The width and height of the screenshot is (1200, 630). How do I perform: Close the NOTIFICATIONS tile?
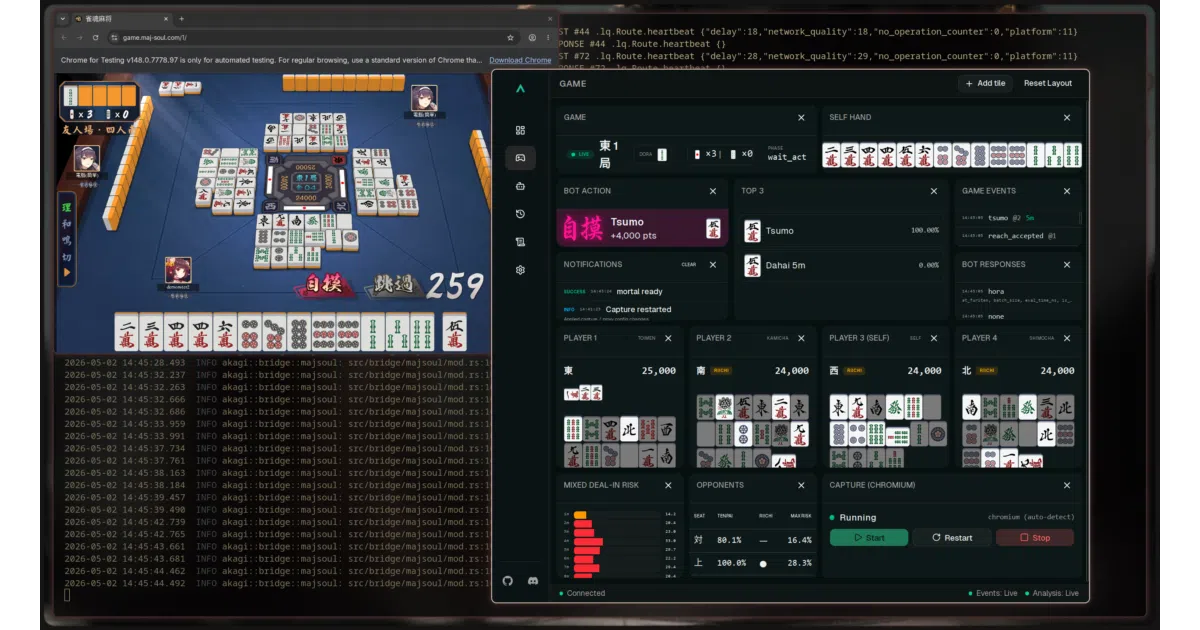pyautogui.click(x=713, y=265)
